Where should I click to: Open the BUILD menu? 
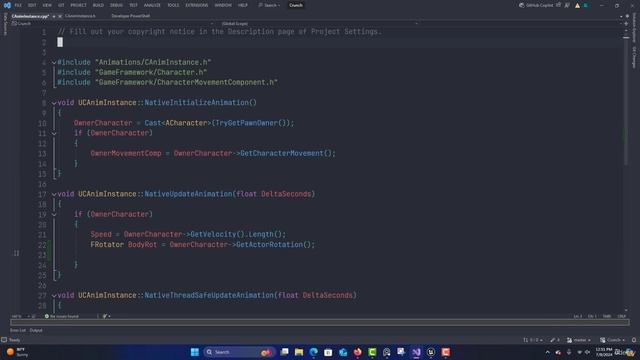click(98, 5)
